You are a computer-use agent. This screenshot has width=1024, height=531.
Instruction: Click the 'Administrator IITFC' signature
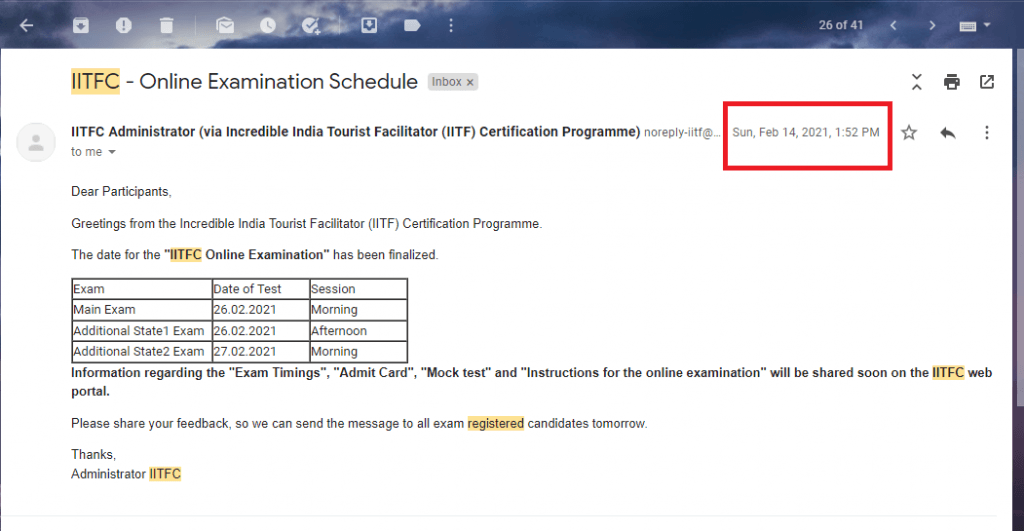(x=126, y=474)
